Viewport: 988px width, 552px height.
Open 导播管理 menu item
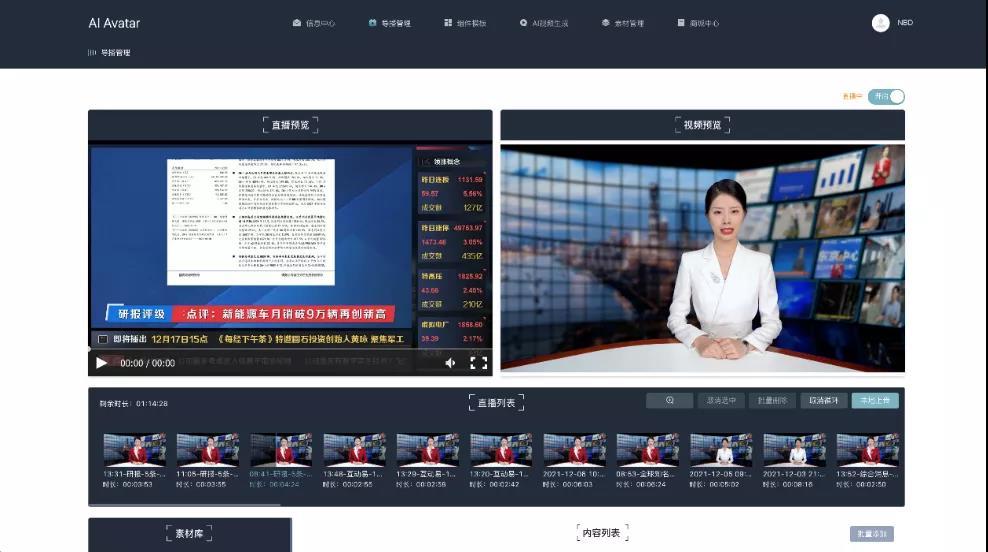(389, 23)
